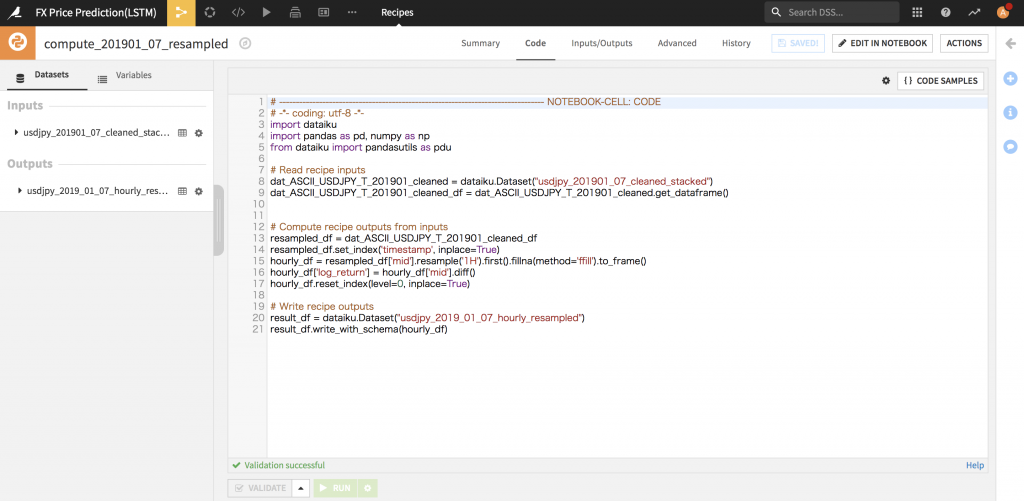Open the user profile avatar
Screen dimensions: 1024x501
[1003, 12]
